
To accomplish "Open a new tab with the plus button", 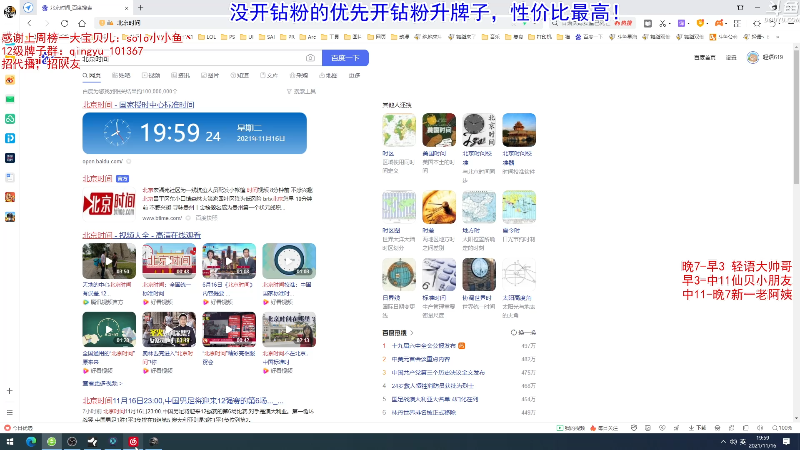I will tap(140, 8).
